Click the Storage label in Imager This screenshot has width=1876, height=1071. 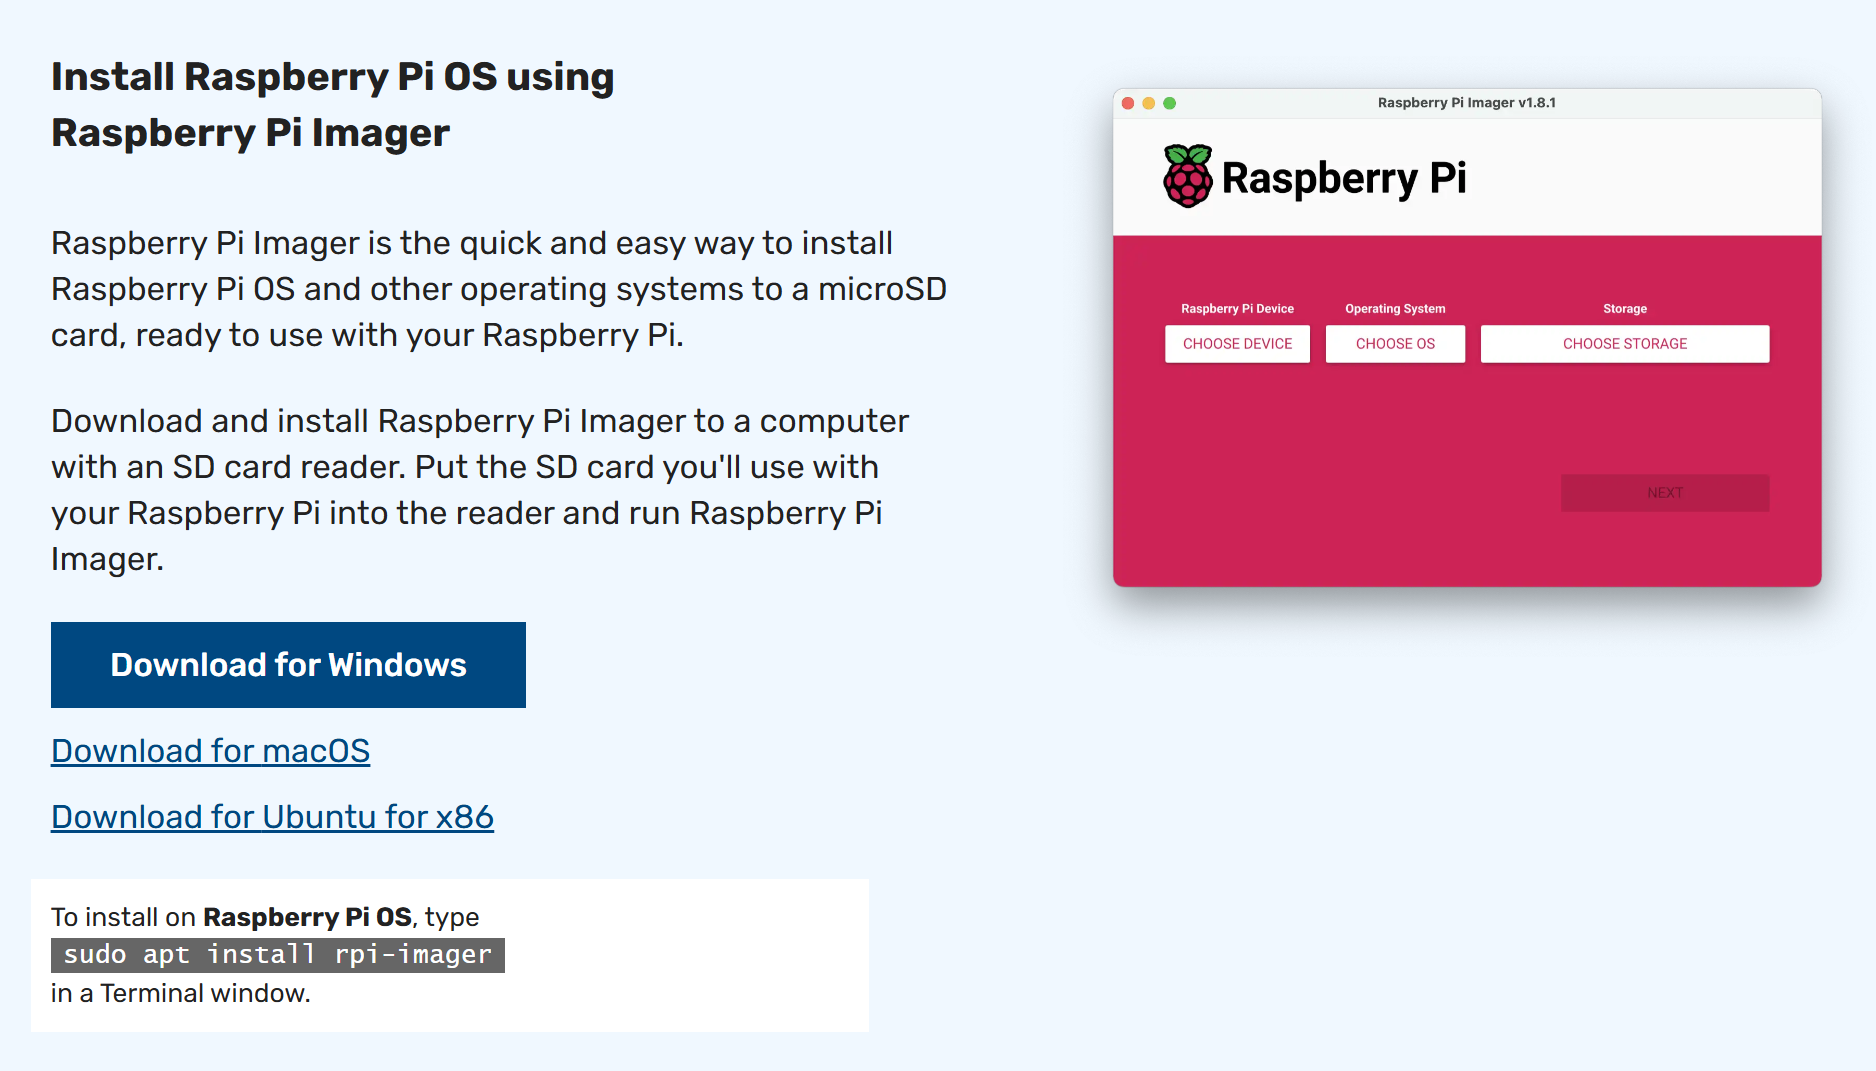pyautogui.click(x=1625, y=309)
